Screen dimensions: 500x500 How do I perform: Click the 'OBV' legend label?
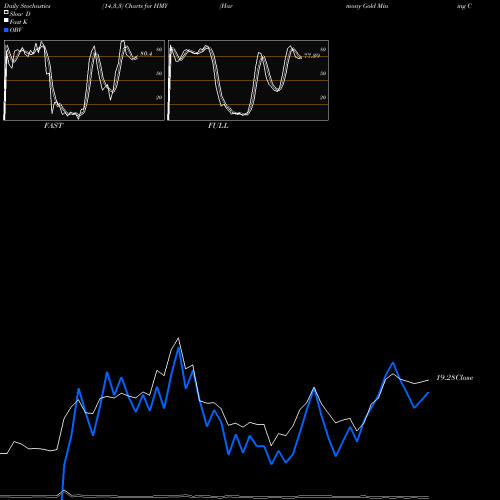tap(16, 30)
